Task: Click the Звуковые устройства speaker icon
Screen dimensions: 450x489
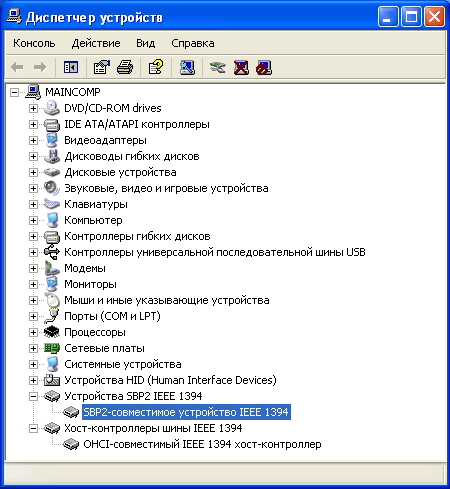Action: click(52, 188)
